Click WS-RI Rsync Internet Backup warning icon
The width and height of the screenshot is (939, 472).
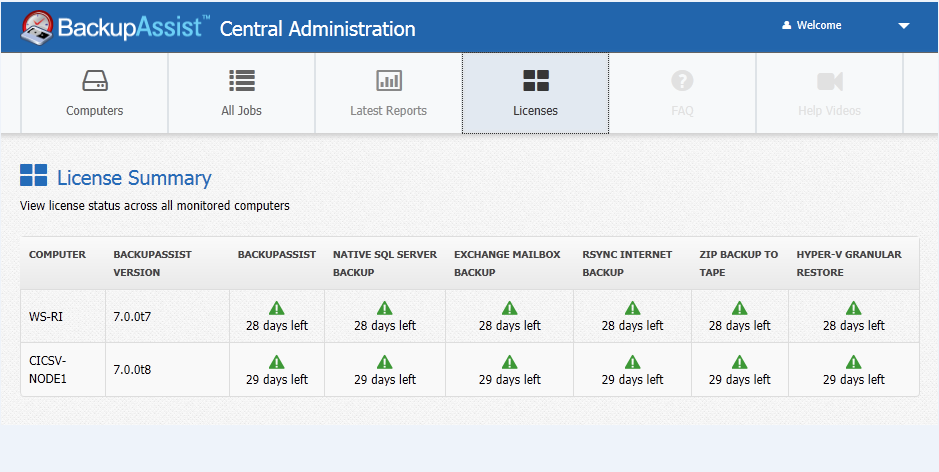(632, 308)
